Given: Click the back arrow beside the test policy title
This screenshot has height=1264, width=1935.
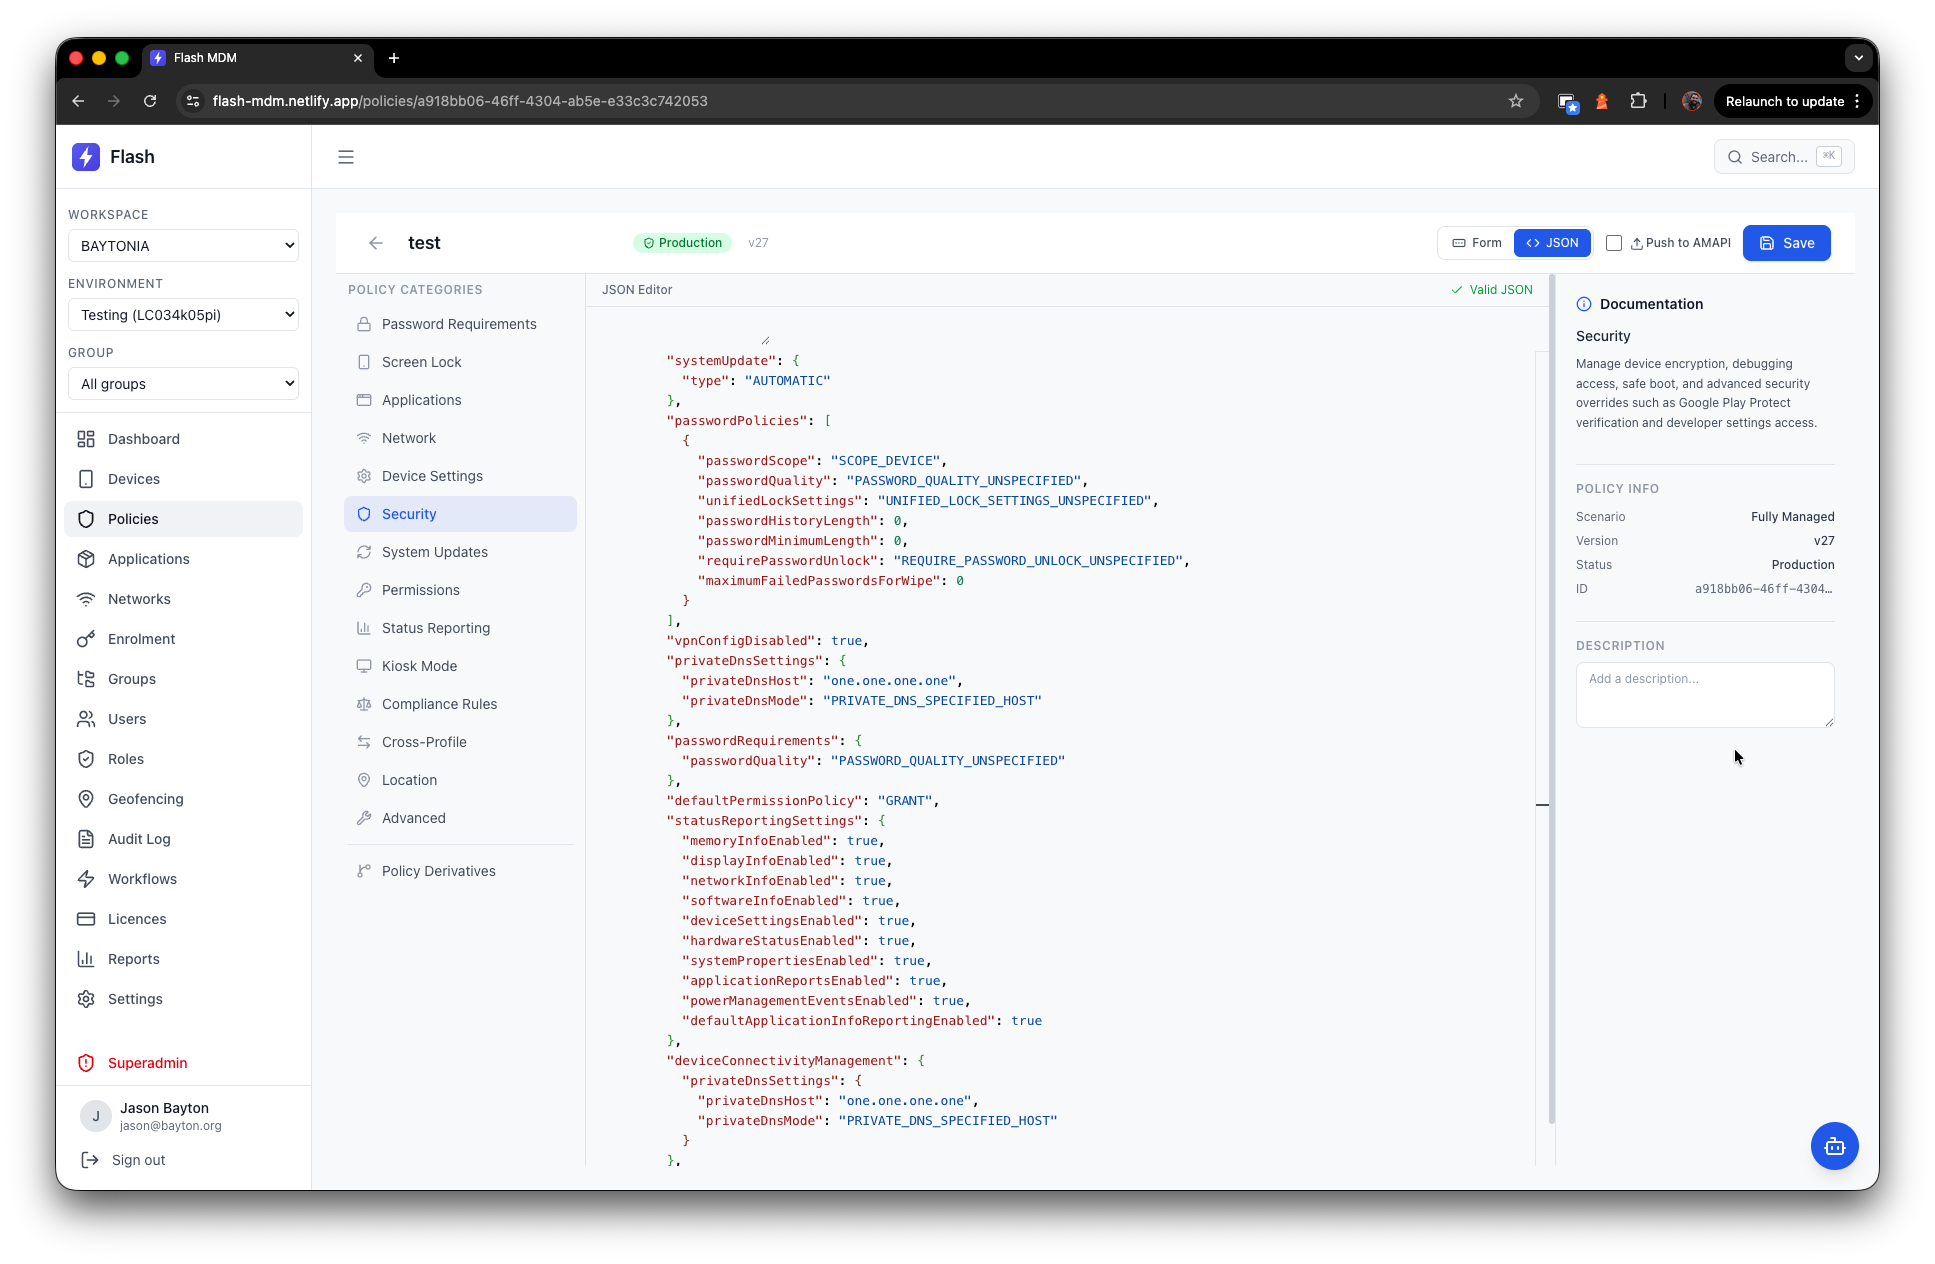Looking at the screenshot, I should tap(376, 243).
